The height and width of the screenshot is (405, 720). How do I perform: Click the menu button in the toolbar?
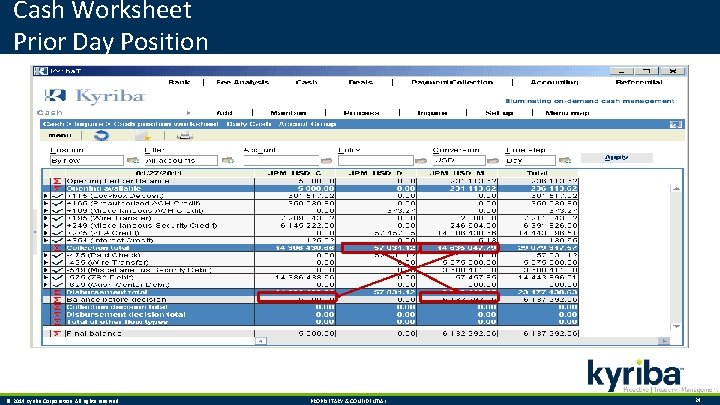point(60,135)
